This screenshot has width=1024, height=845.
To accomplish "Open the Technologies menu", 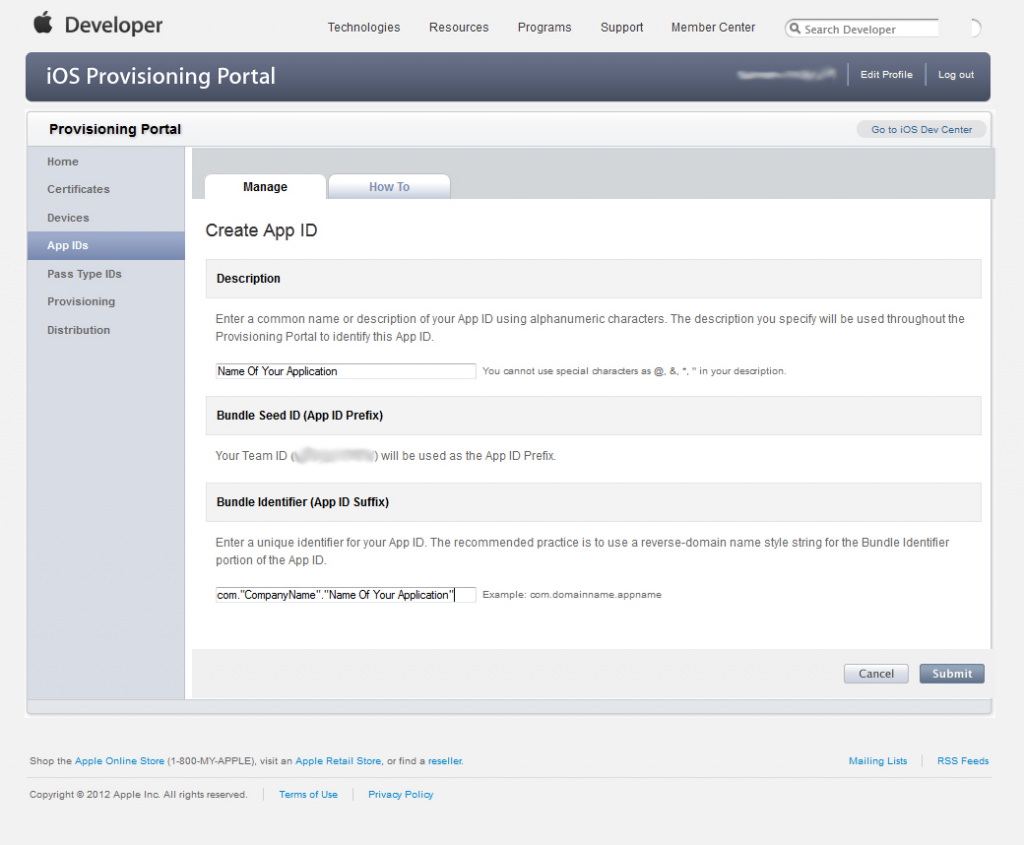I will (364, 27).
